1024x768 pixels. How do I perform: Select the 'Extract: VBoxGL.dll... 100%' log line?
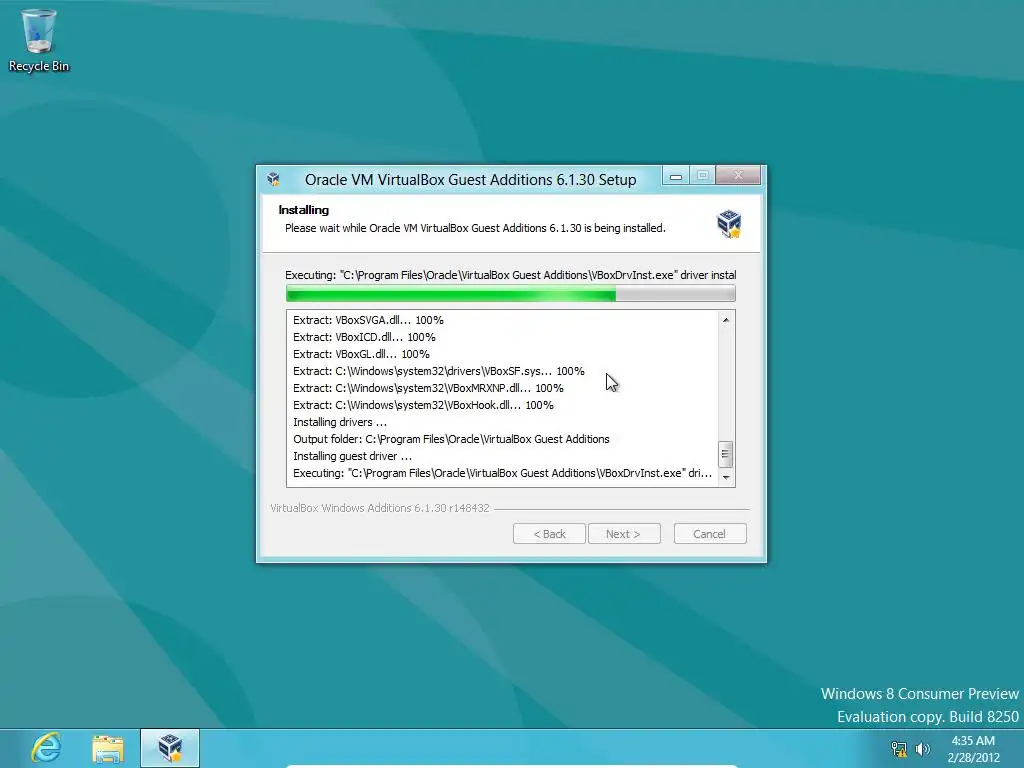tap(361, 354)
